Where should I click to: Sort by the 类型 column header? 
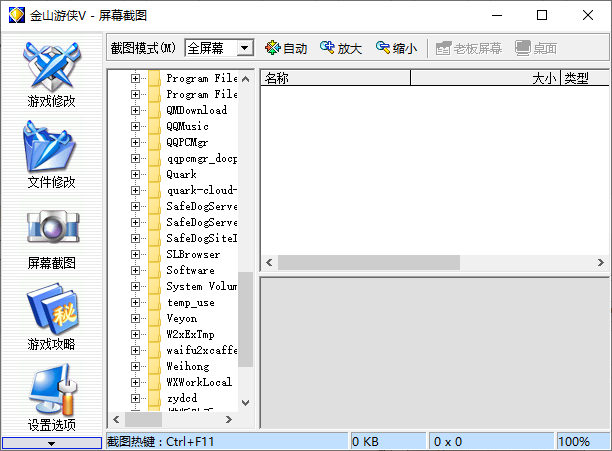585,78
